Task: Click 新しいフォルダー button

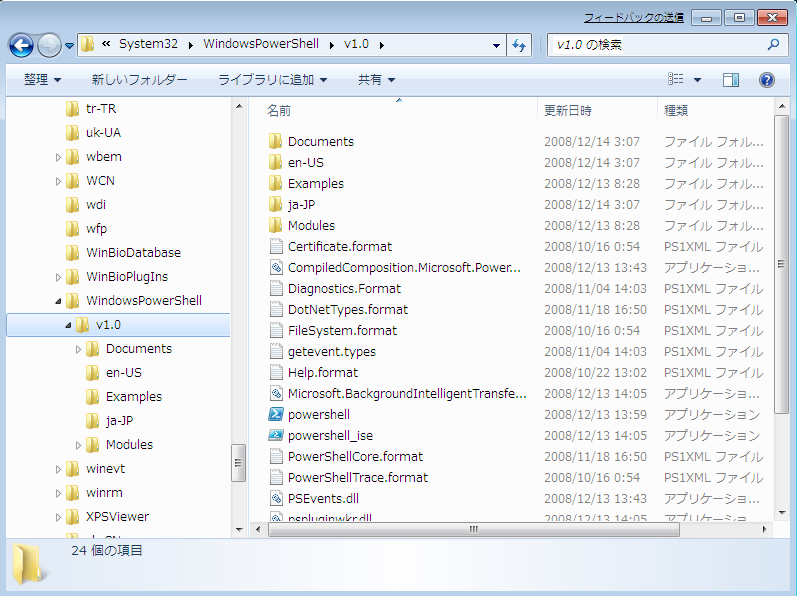Action: tap(139, 79)
